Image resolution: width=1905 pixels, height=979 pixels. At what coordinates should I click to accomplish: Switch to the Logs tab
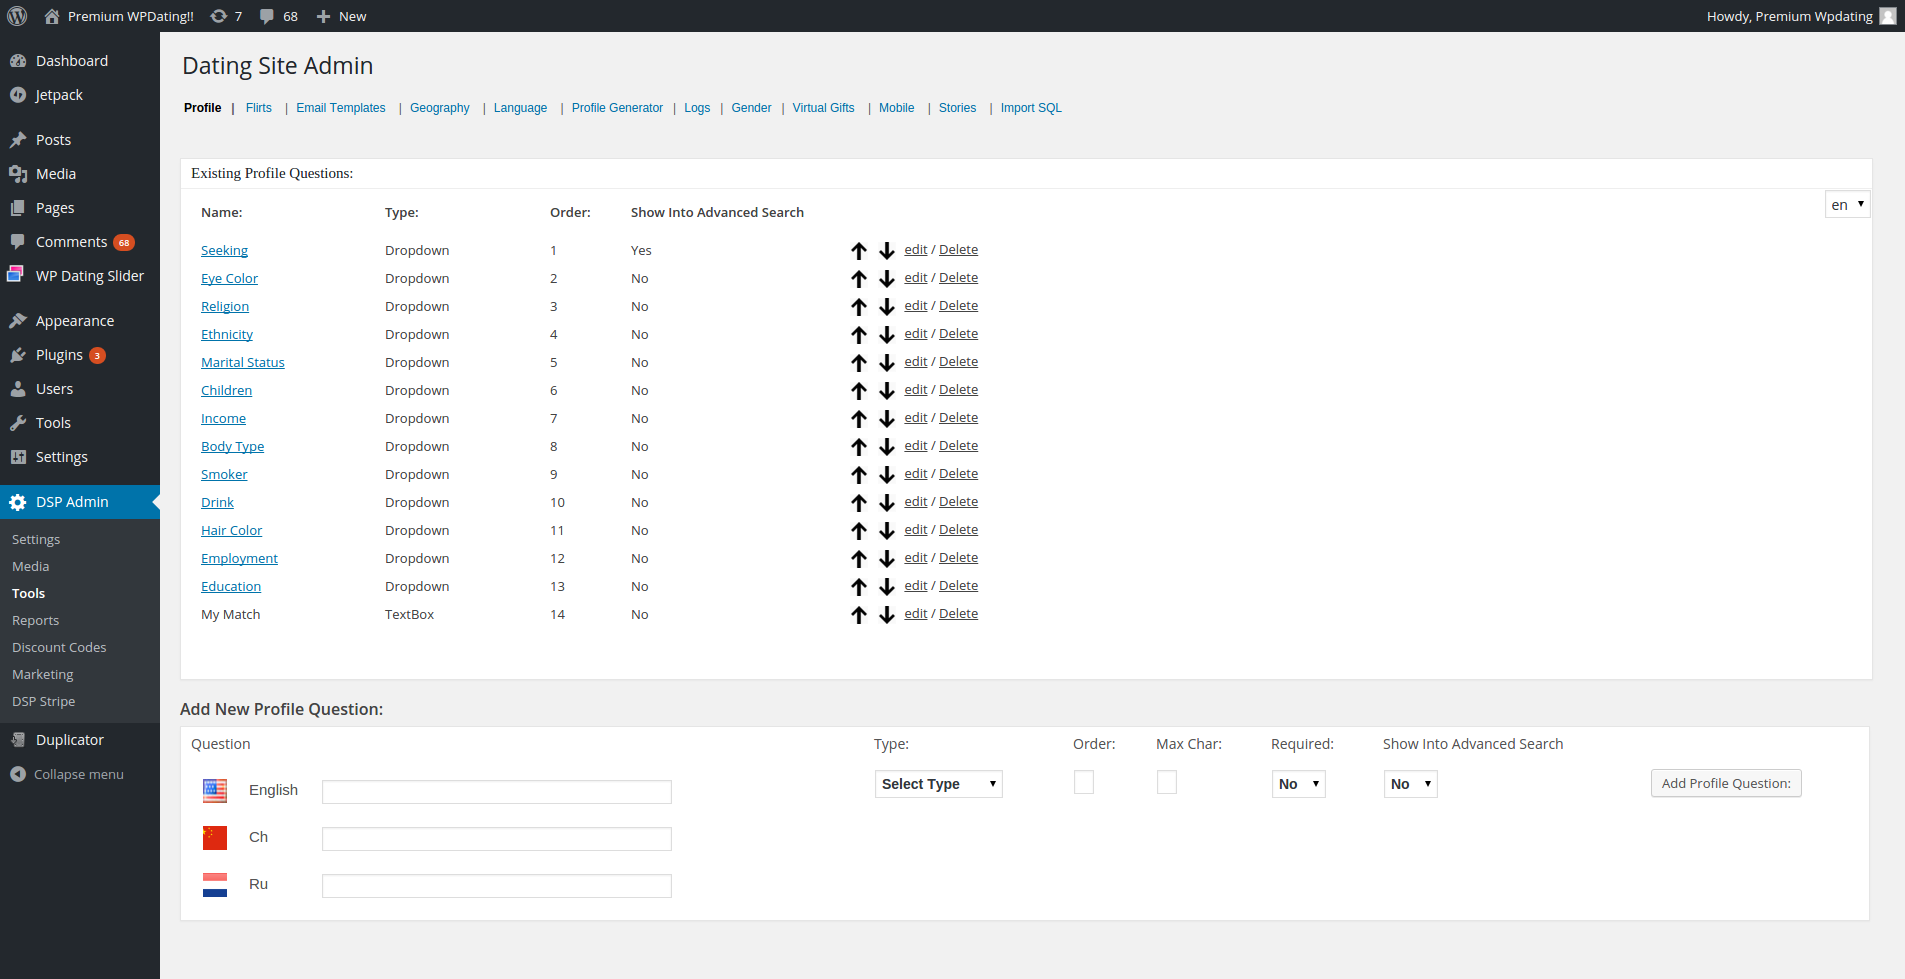697,108
